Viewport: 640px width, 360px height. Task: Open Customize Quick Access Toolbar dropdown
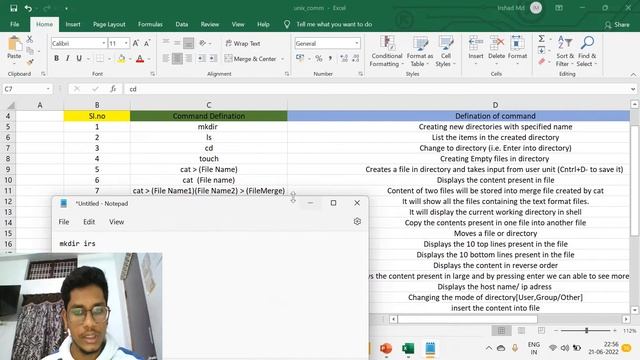[66, 8]
